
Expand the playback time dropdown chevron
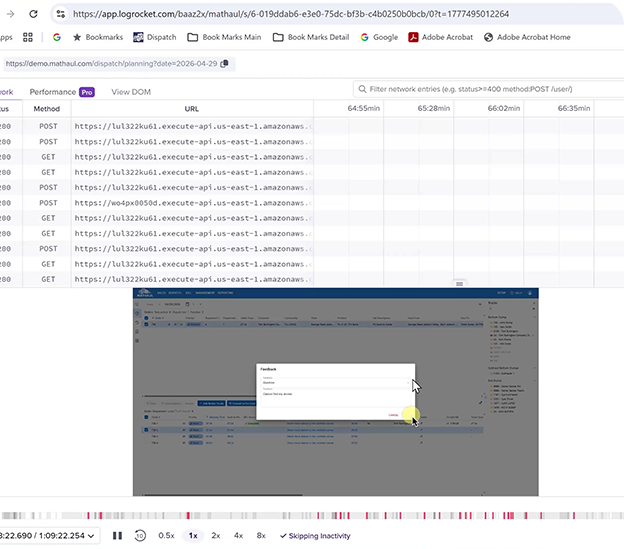91,536
